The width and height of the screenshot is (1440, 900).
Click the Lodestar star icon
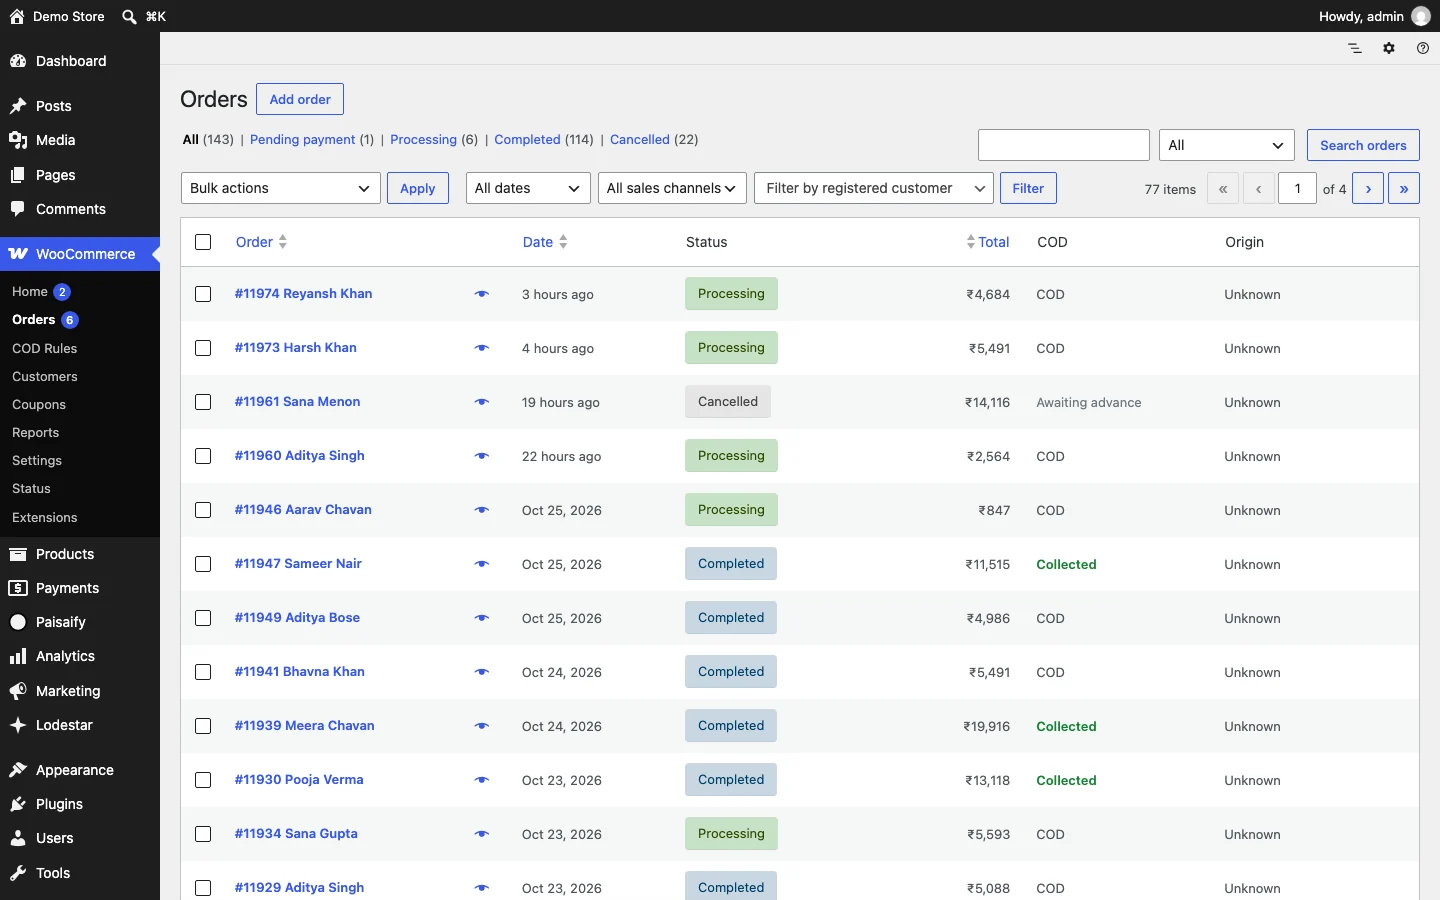click(18, 725)
